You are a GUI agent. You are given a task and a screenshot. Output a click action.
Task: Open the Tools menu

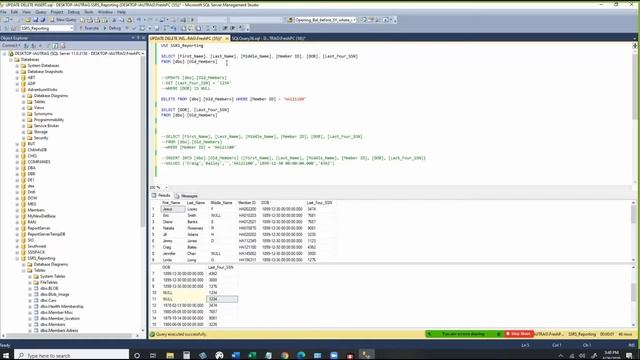coord(89,12)
